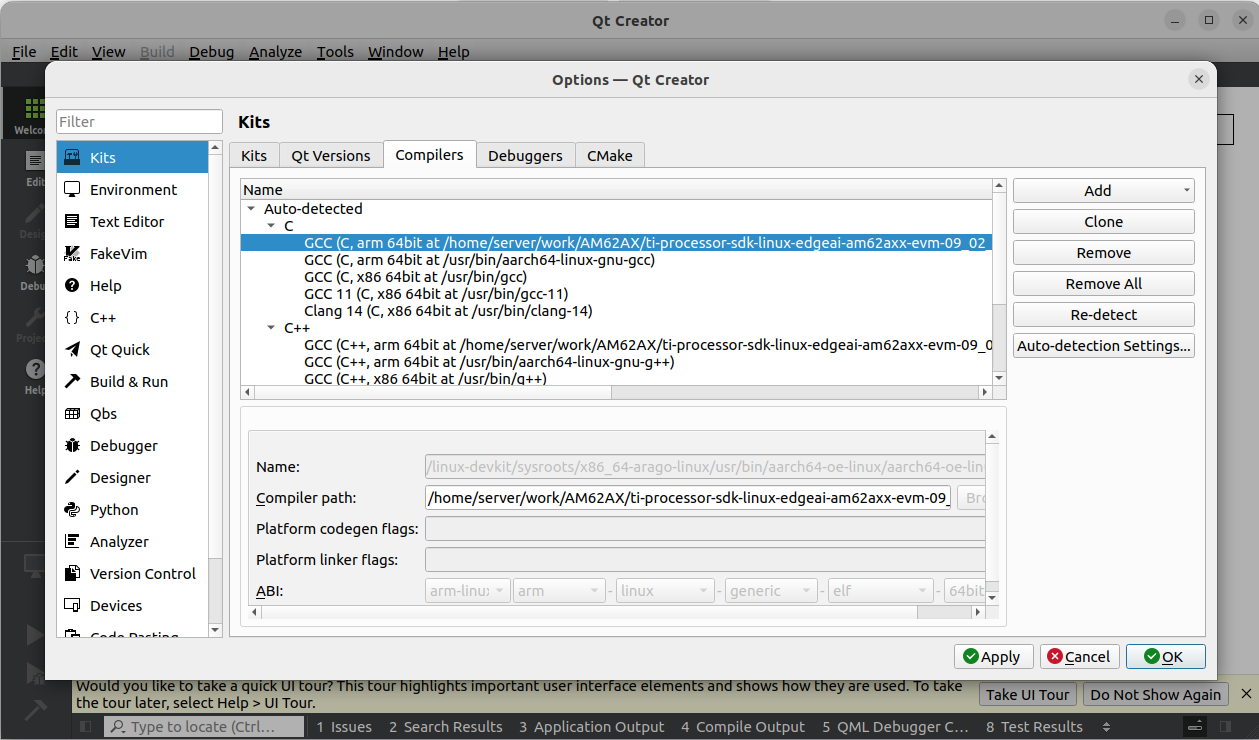Open the Help category icon in options list
Viewport: 1259px width, 740px height.
click(72, 286)
